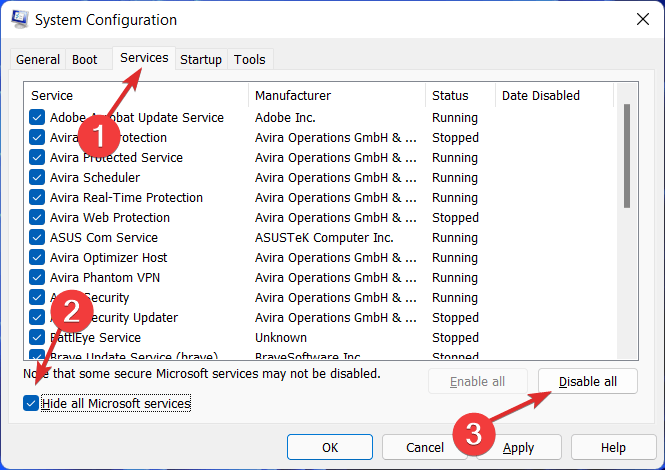Image resolution: width=665 pixels, height=470 pixels.
Task: Open the Boot tab
Action: click(x=85, y=60)
